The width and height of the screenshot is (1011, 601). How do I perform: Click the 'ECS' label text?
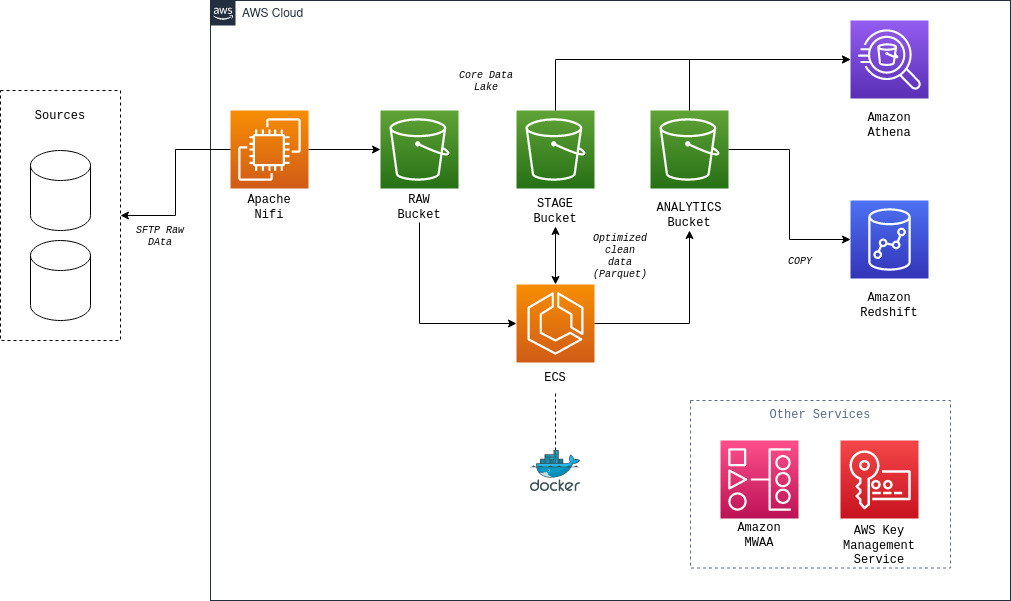[555, 377]
